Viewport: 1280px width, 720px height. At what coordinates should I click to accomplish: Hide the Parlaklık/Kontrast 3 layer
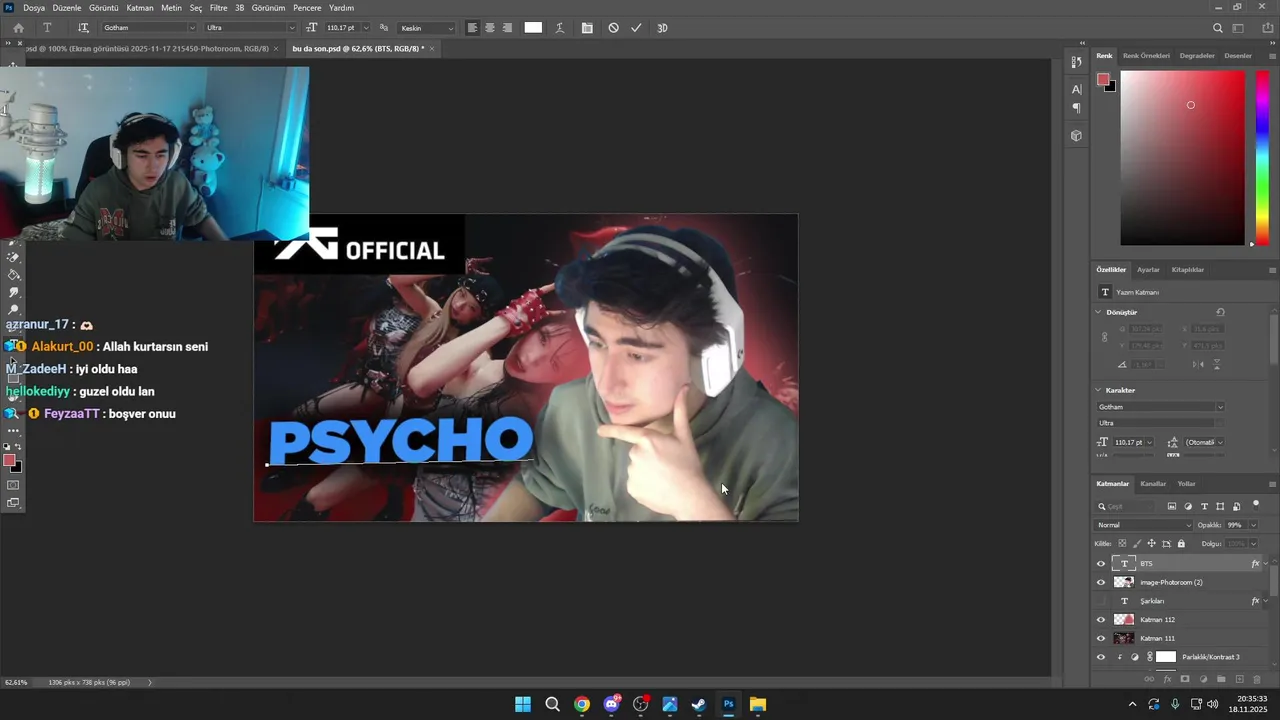(1101, 657)
